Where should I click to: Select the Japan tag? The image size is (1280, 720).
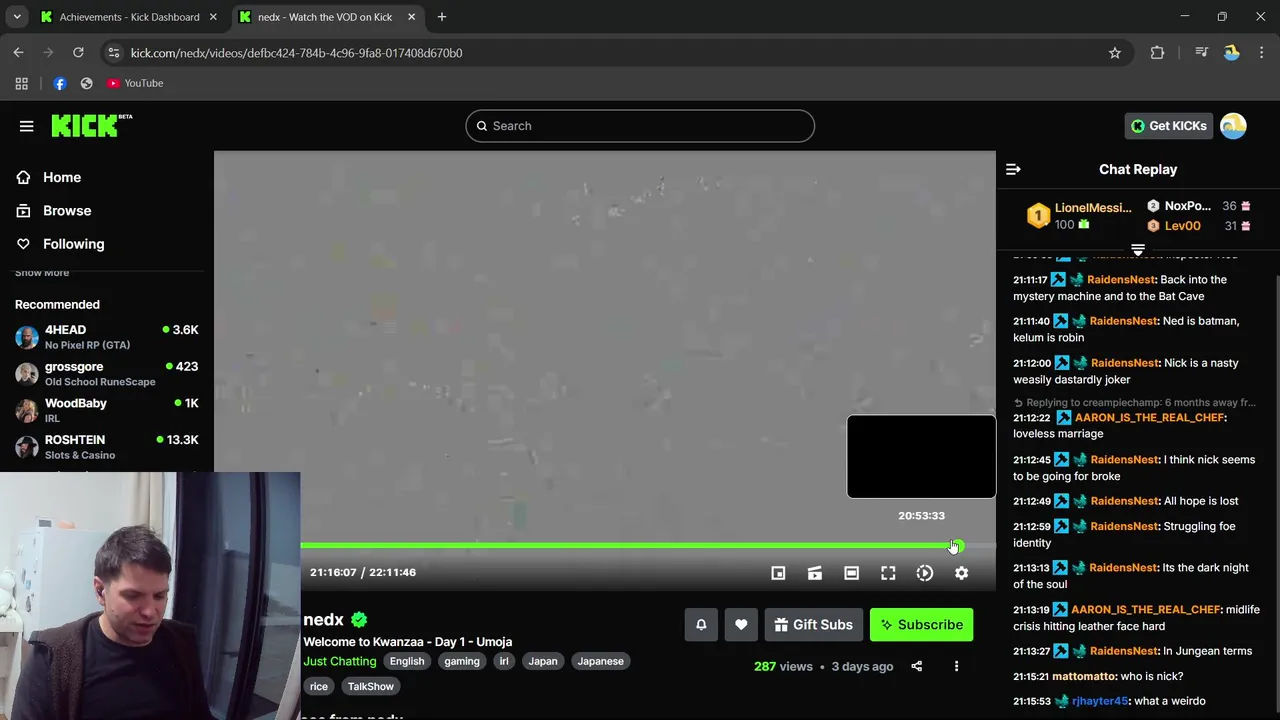pos(543,661)
